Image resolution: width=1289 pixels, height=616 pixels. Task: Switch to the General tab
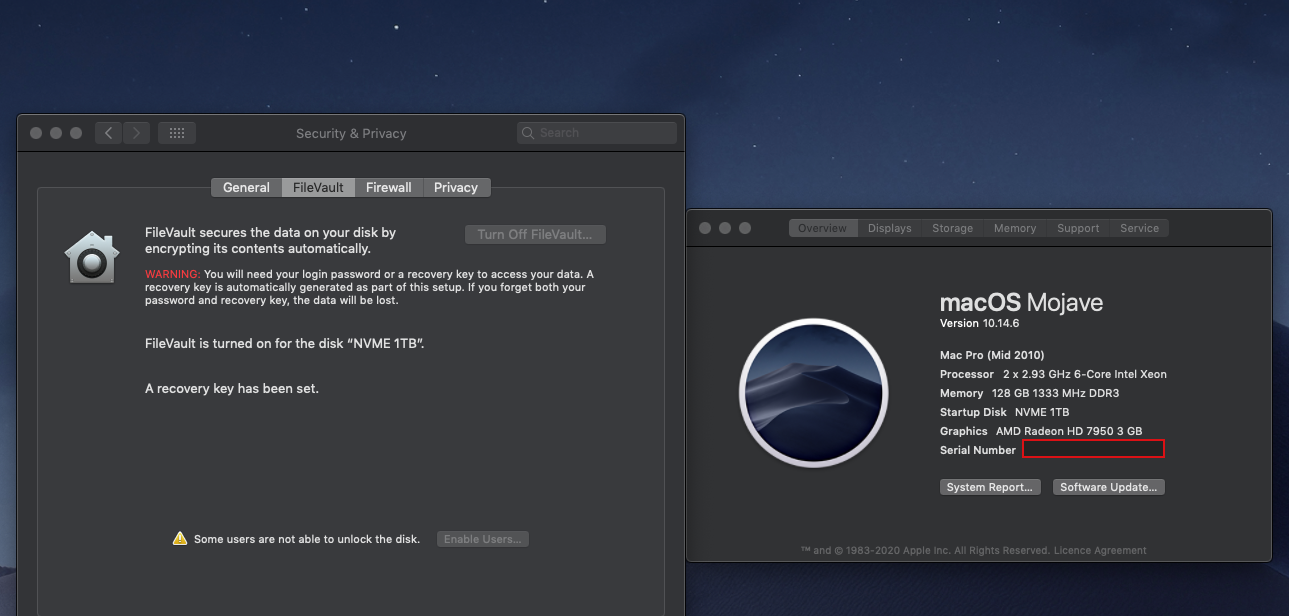(246, 187)
